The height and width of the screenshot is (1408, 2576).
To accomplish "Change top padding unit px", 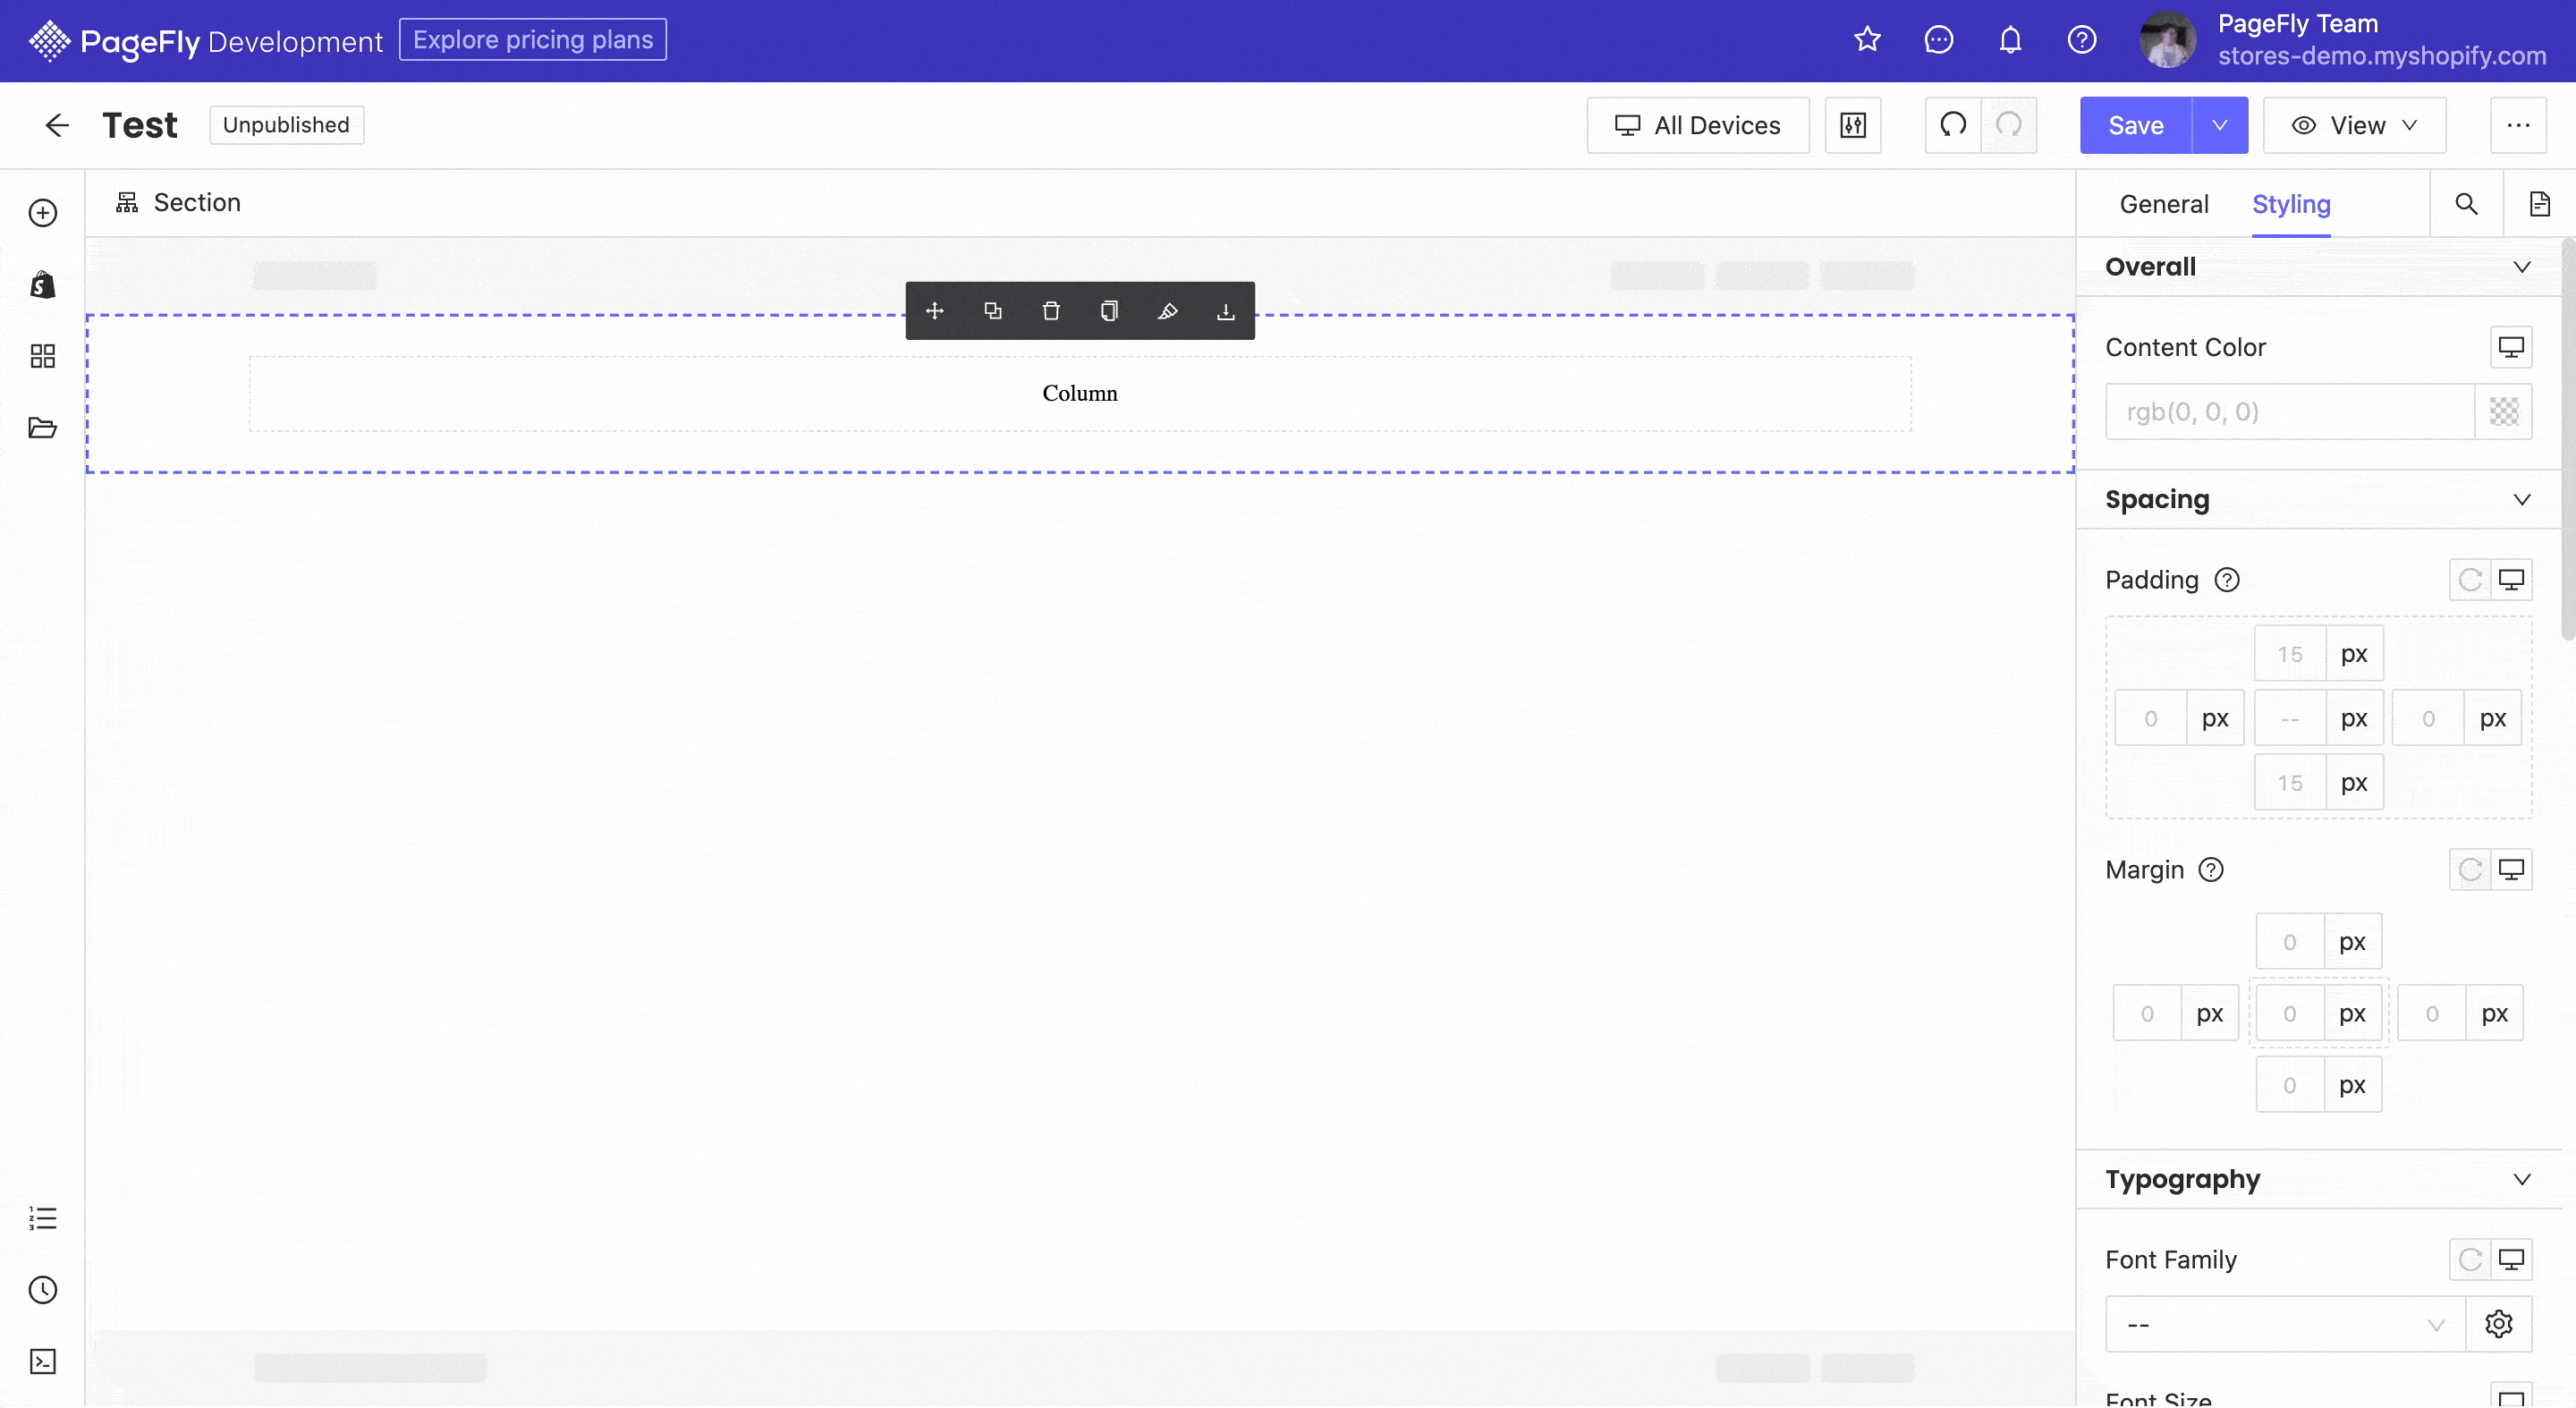I will (2354, 654).
